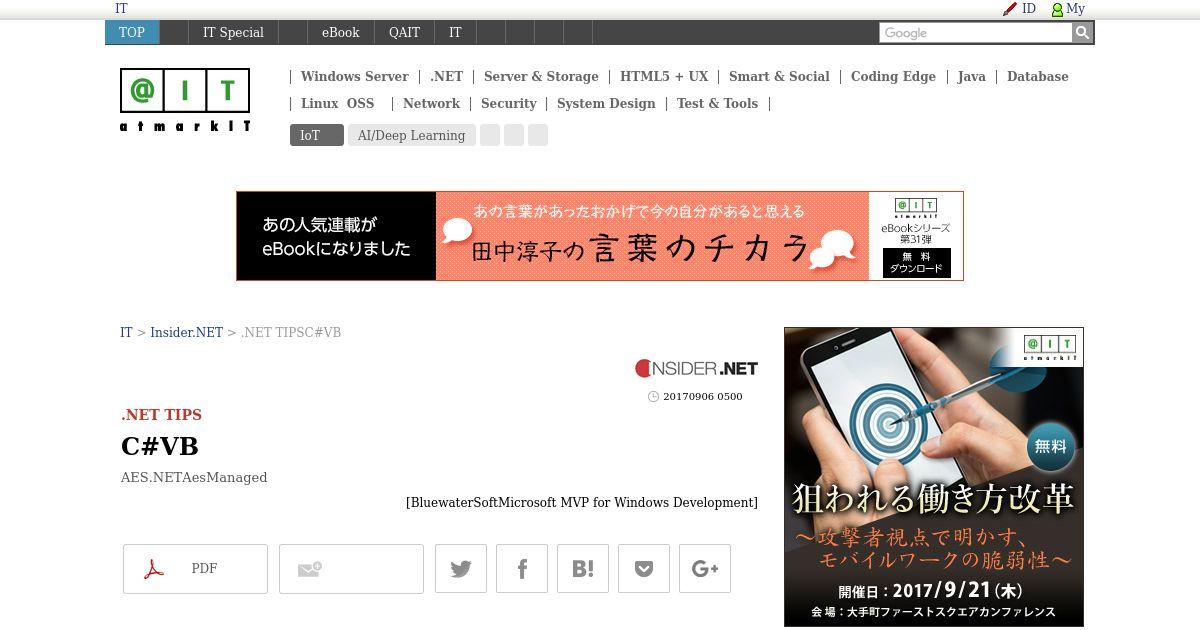Viewport: 1200px width, 630px height.
Task: Click the green My user icon
Action: click(1057, 9)
